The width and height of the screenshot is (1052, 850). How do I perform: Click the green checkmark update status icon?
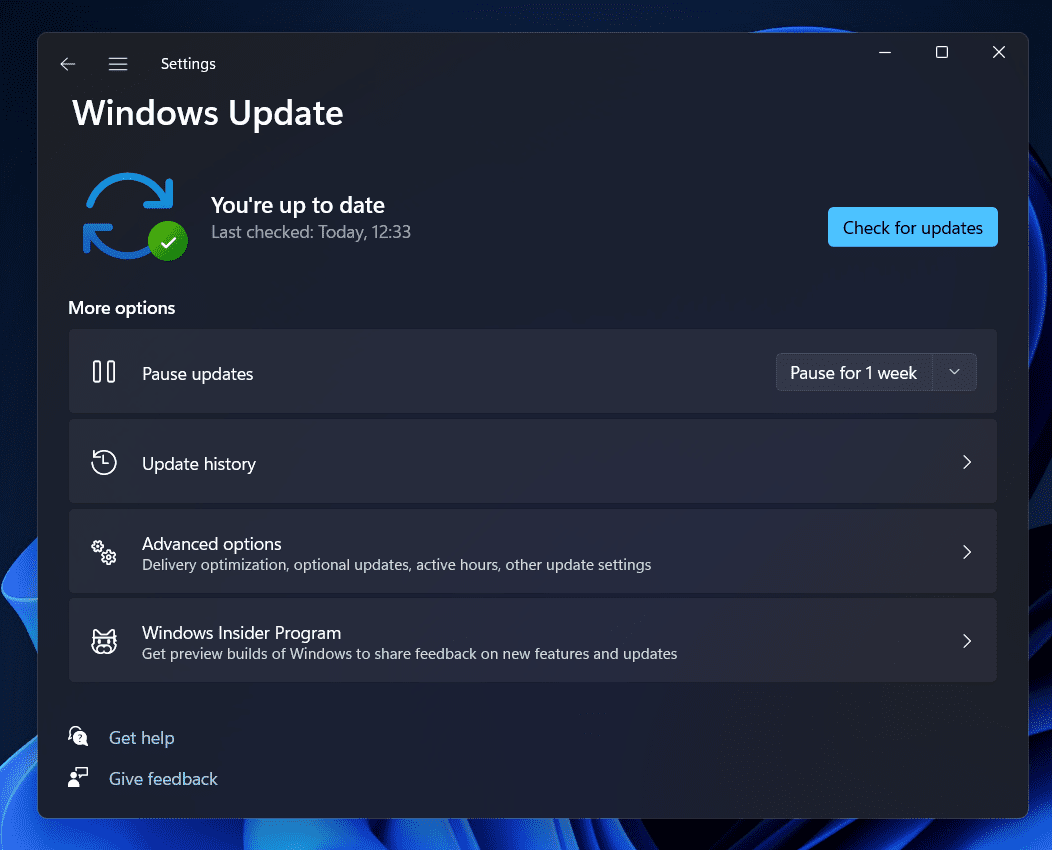pyautogui.click(x=169, y=242)
